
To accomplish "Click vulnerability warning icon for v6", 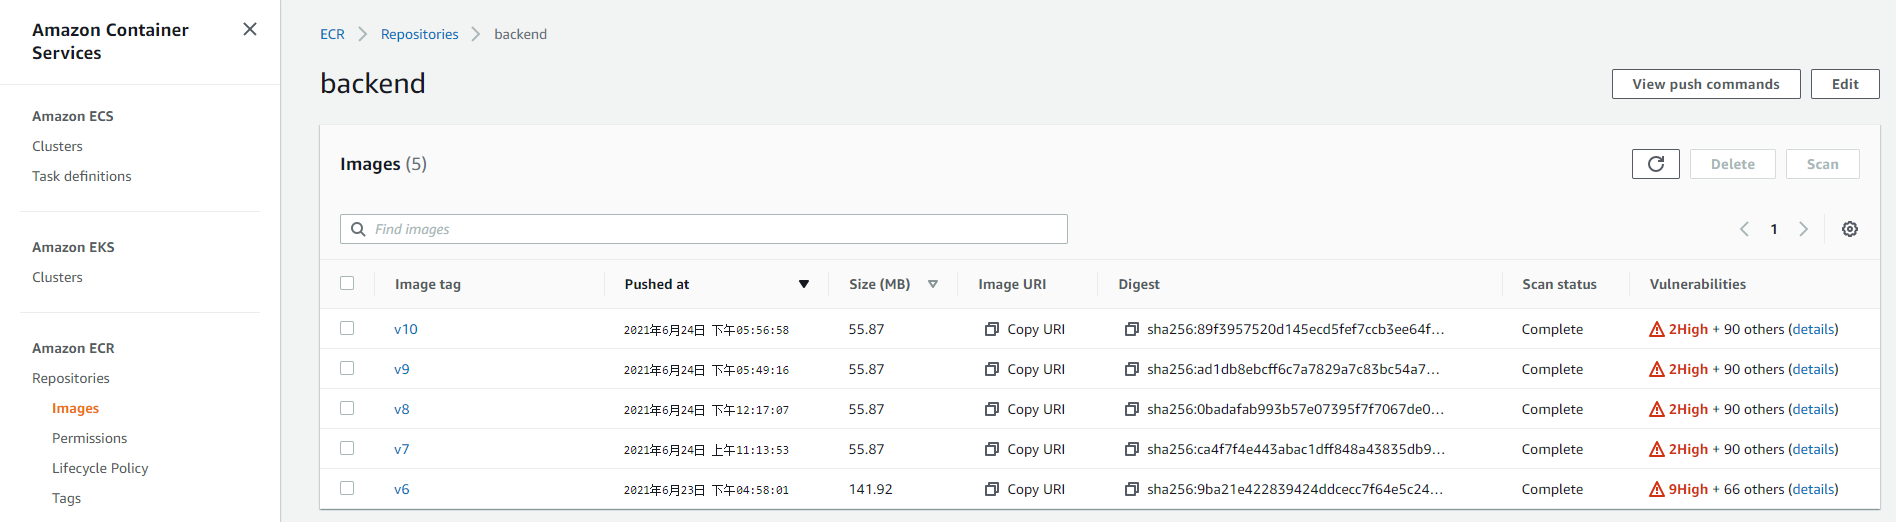I will pos(1657,489).
